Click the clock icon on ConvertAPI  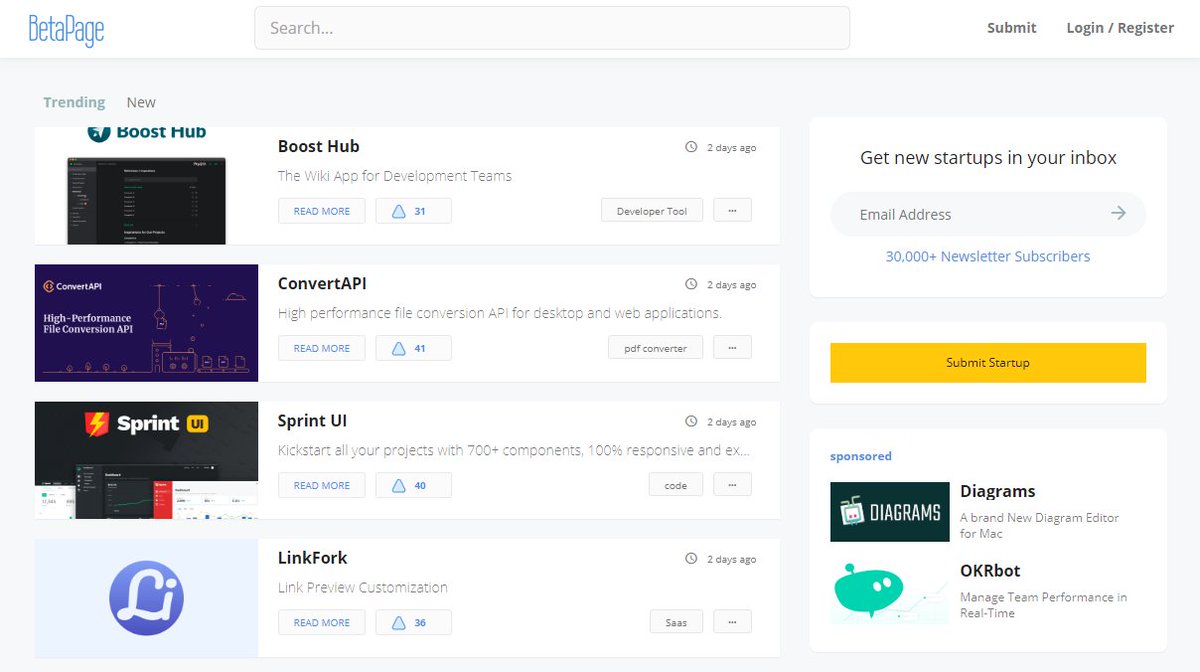(691, 284)
